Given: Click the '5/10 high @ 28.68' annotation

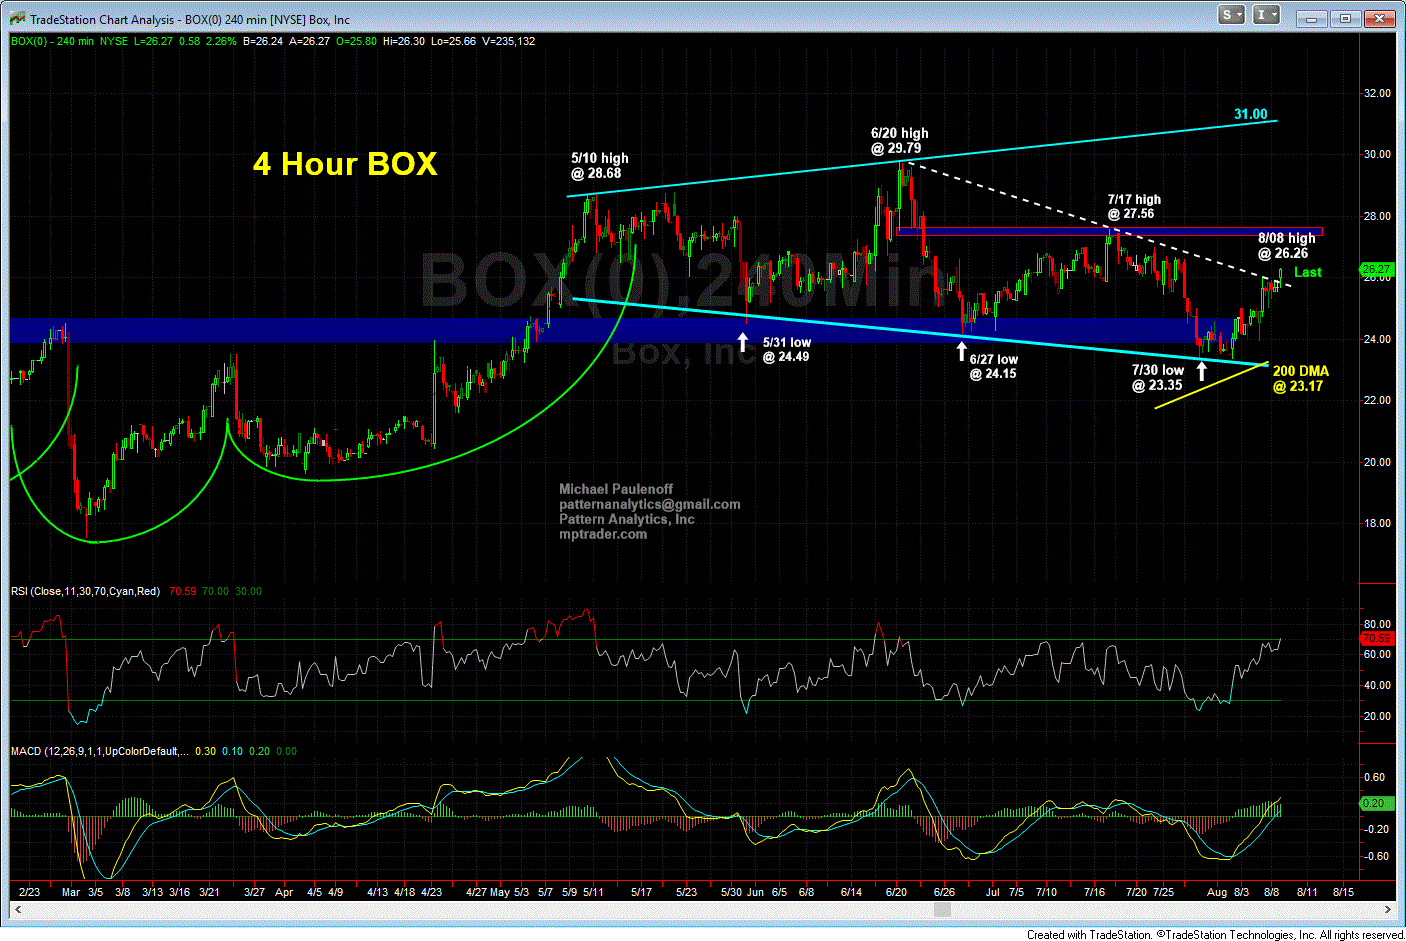Looking at the screenshot, I should tap(599, 165).
